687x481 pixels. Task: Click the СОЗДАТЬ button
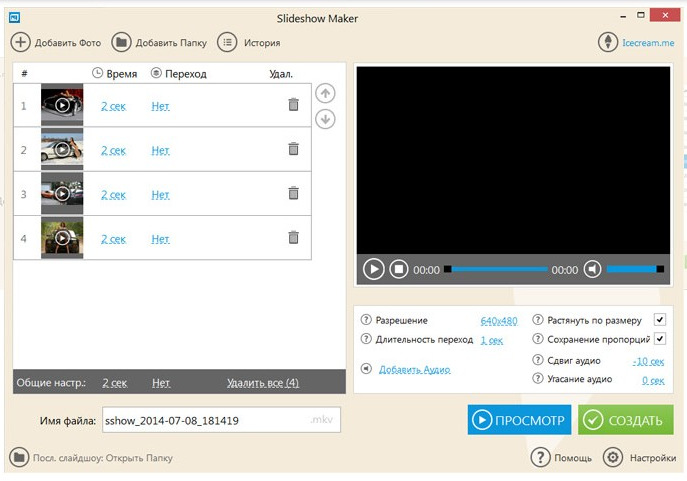tap(626, 420)
